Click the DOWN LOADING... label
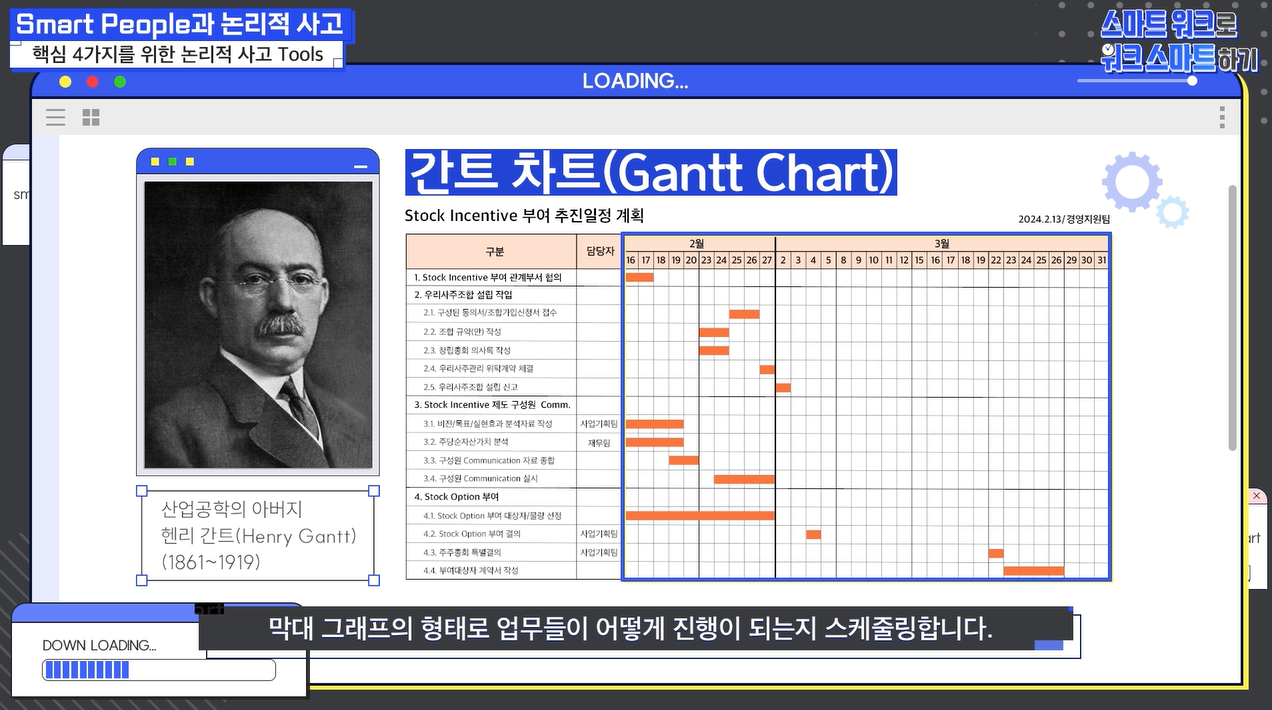 click(x=99, y=645)
